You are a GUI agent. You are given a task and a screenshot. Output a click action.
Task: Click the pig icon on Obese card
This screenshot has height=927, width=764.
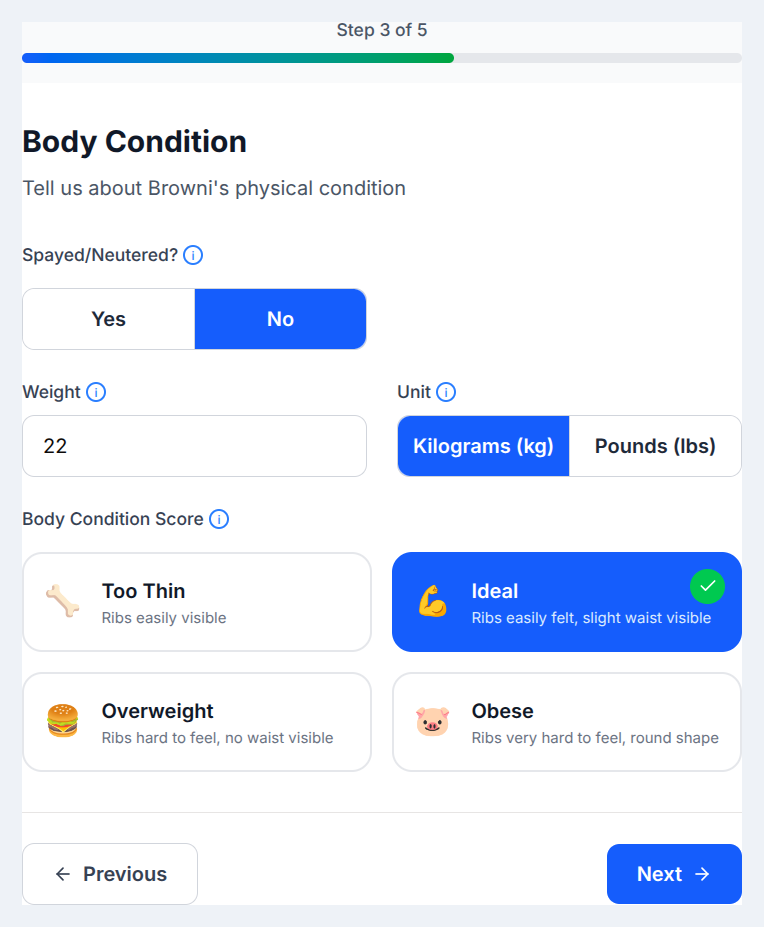(x=431, y=721)
